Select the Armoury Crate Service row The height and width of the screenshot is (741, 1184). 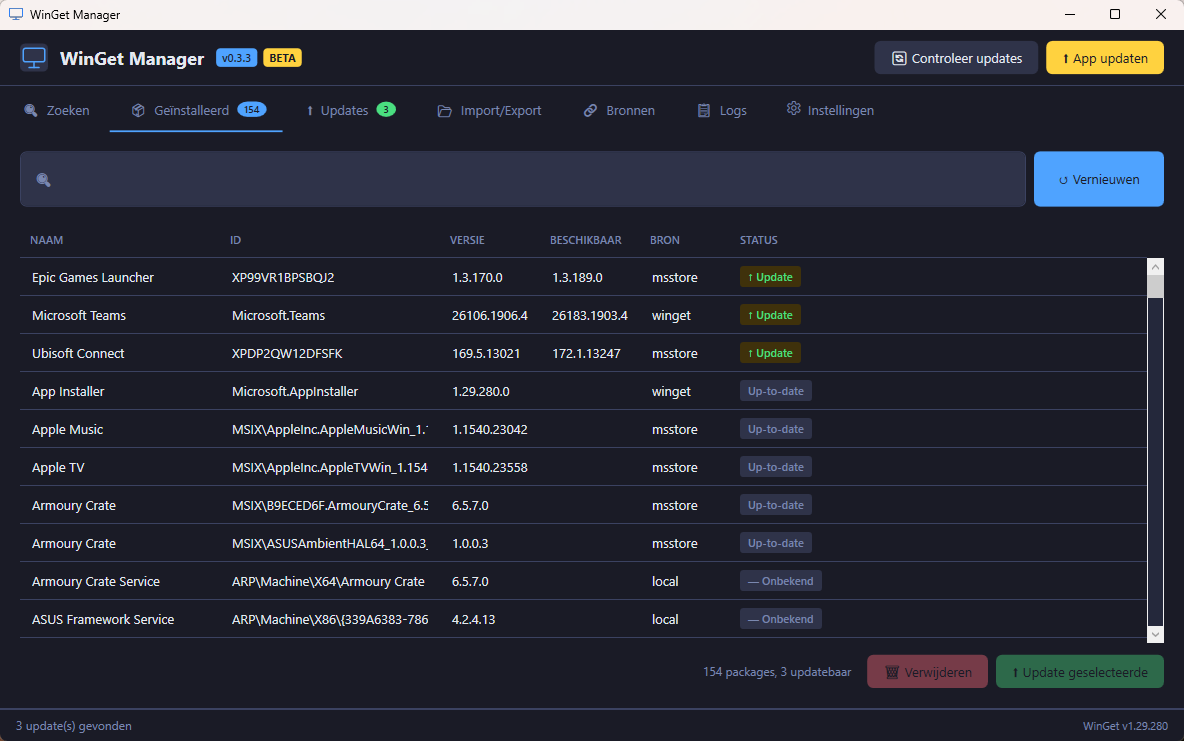[583, 581]
